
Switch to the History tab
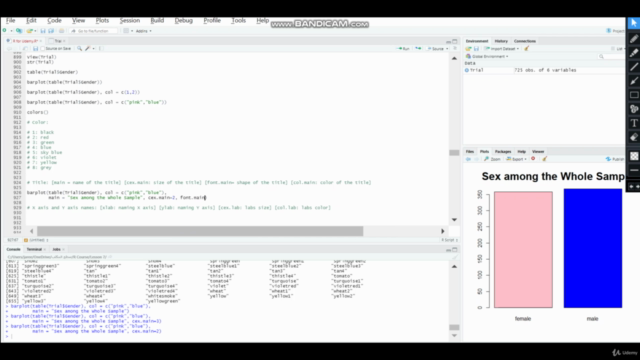click(x=501, y=41)
